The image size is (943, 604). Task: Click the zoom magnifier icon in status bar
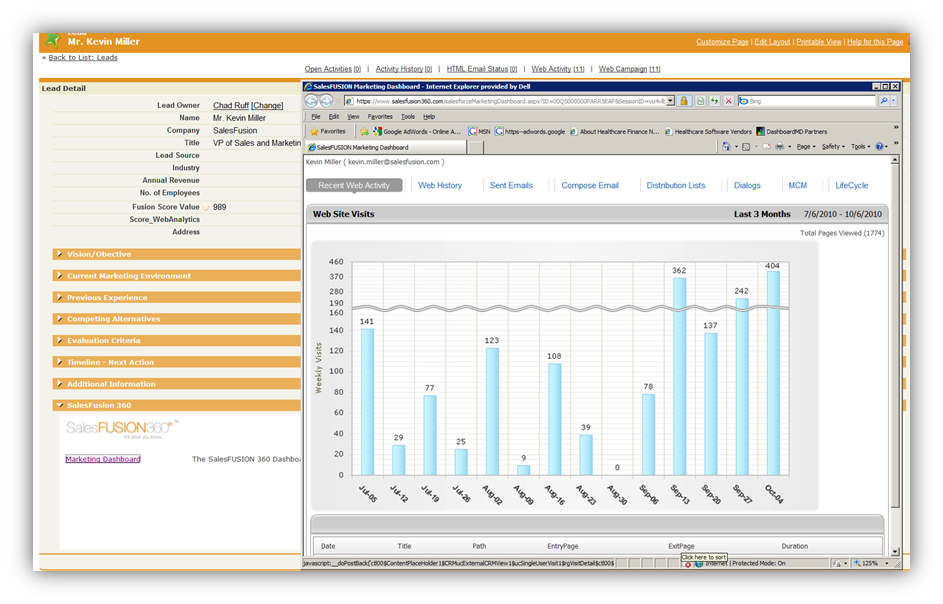(856, 563)
